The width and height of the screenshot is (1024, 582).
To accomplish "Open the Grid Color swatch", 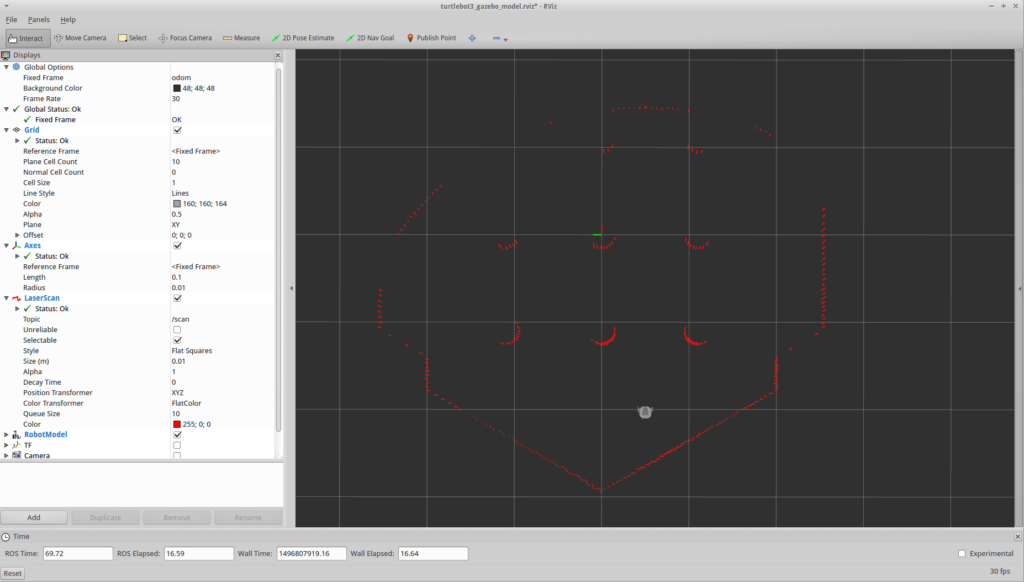I will click(176, 204).
